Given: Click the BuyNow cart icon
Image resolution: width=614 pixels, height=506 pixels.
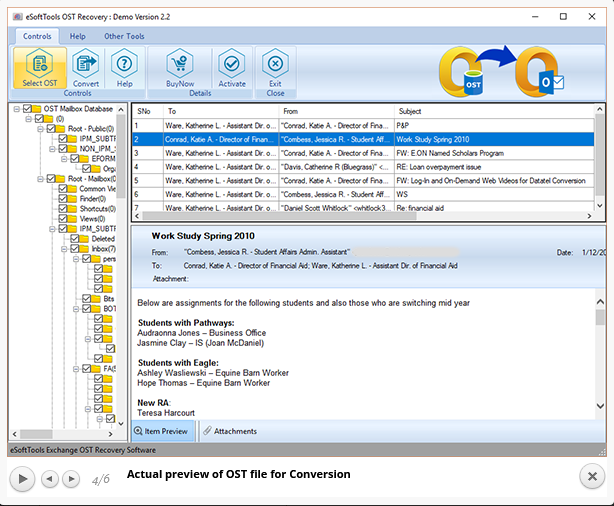Looking at the screenshot, I should [x=180, y=63].
